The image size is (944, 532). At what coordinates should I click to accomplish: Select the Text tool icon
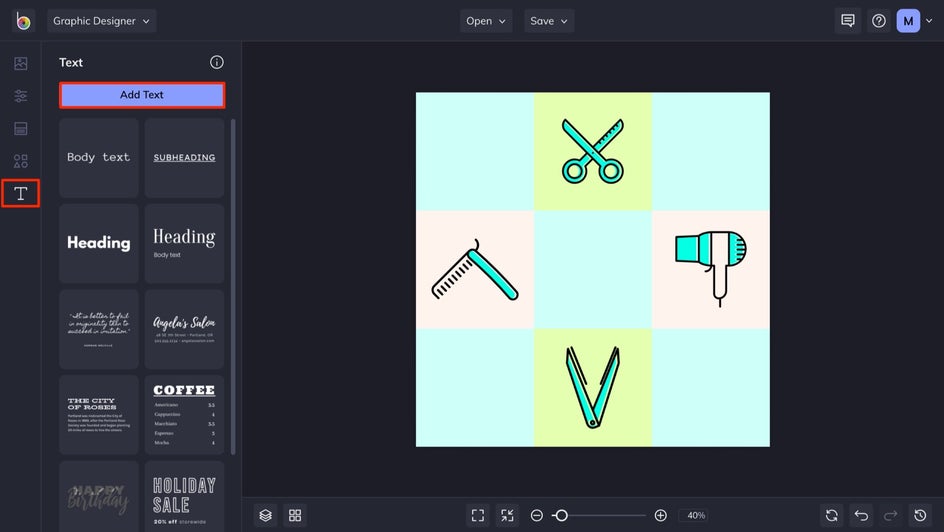pyautogui.click(x=20, y=193)
